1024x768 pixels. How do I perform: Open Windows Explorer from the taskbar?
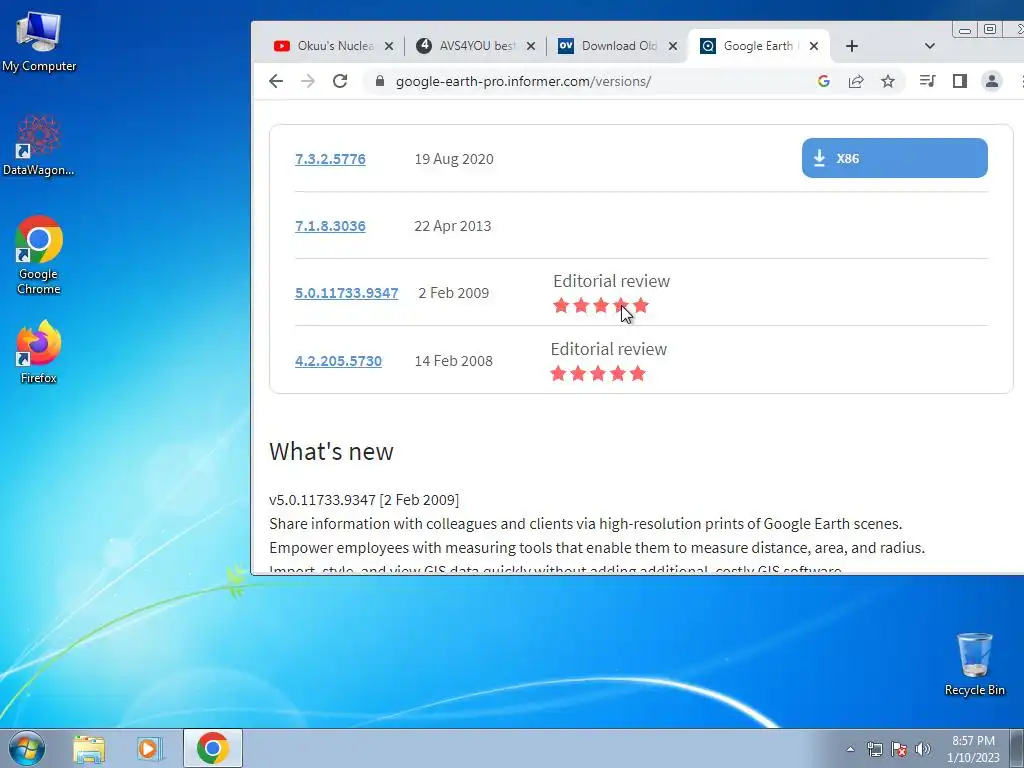coord(89,748)
